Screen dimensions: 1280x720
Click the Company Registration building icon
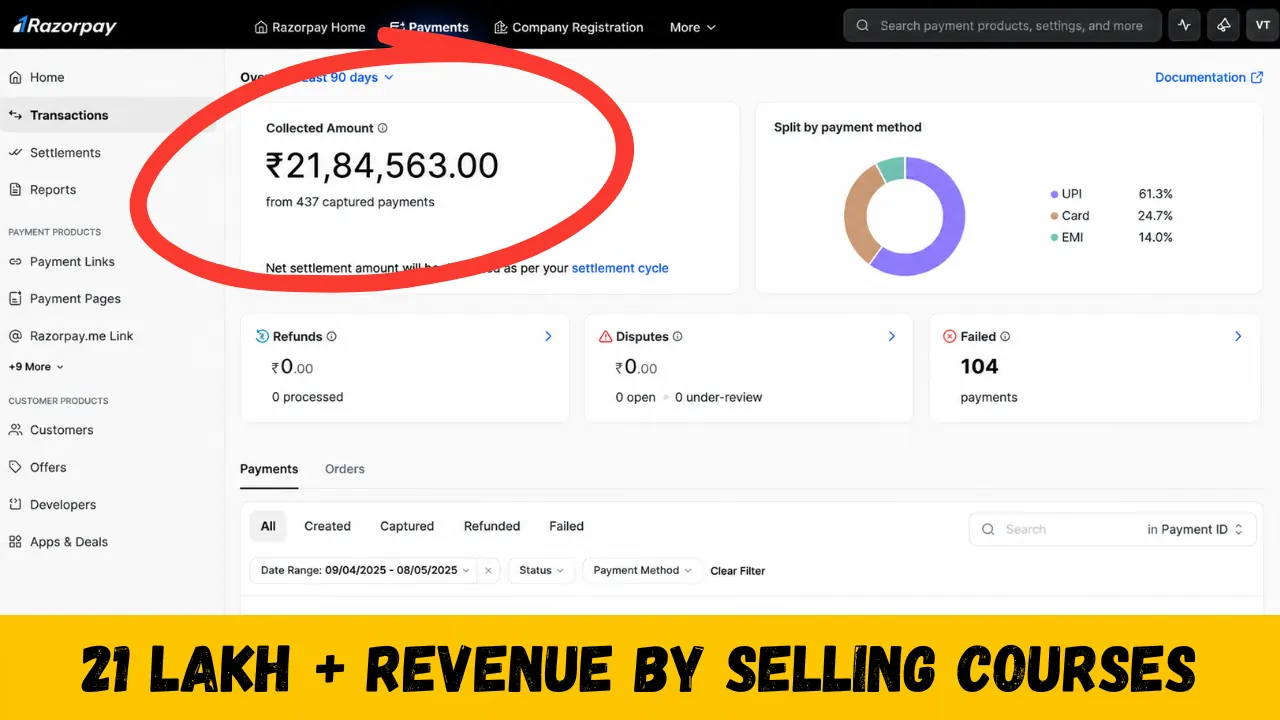click(501, 27)
